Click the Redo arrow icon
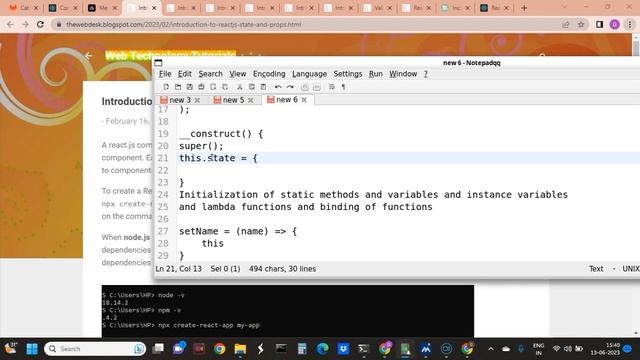 (290, 87)
